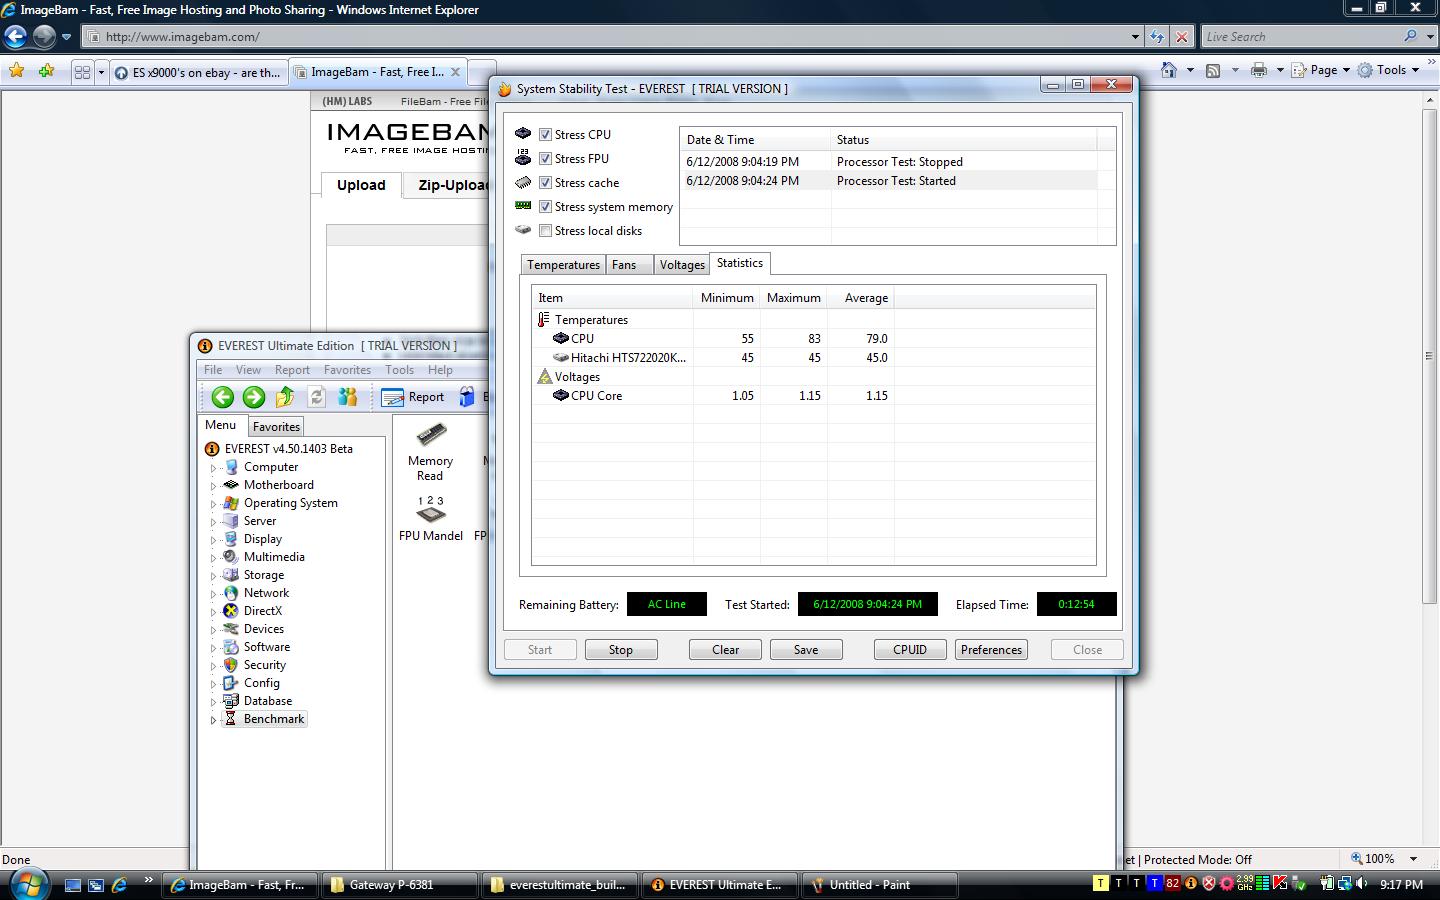Click the Print icon in the IE command bar
This screenshot has height=900, width=1440.
click(x=1259, y=70)
